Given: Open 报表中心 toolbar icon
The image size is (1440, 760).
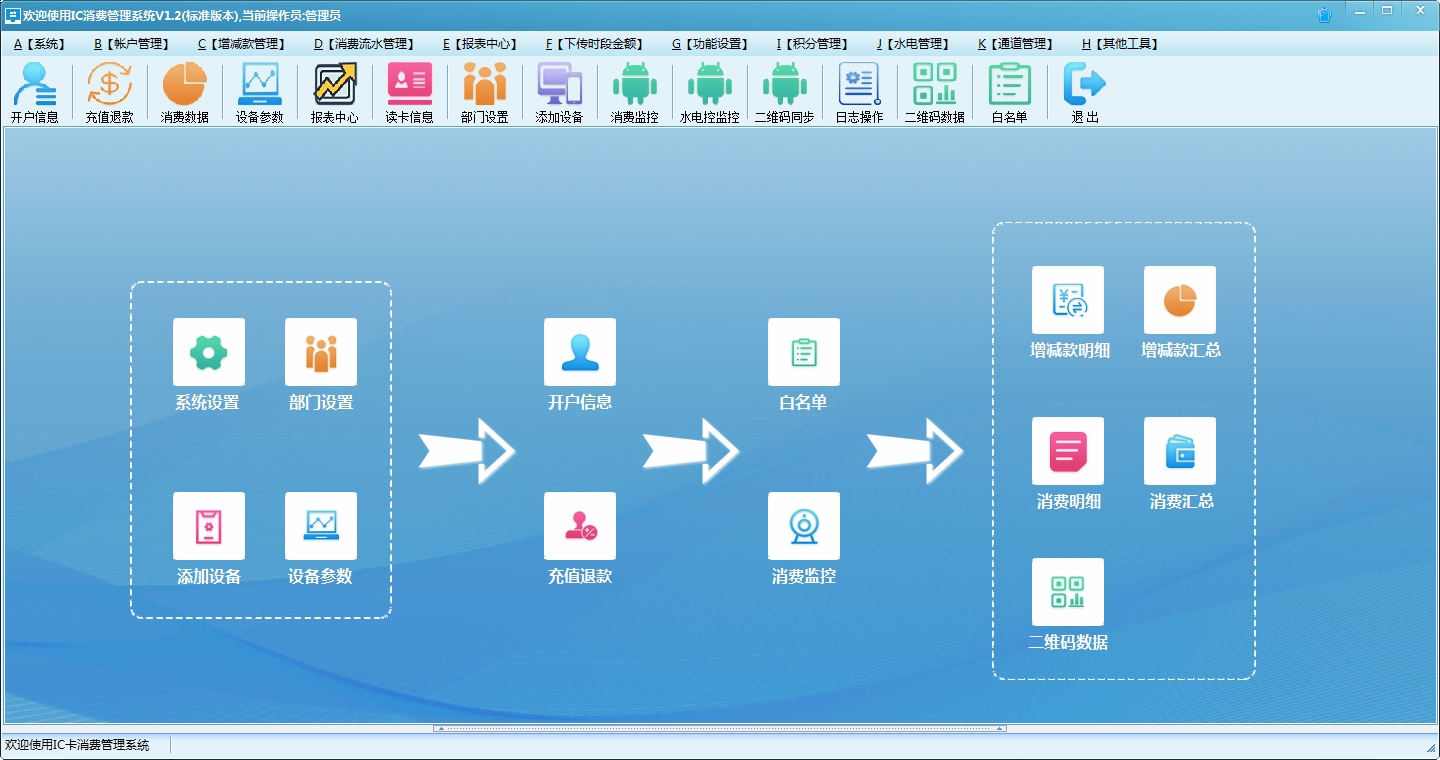Looking at the screenshot, I should [x=335, y=92].
